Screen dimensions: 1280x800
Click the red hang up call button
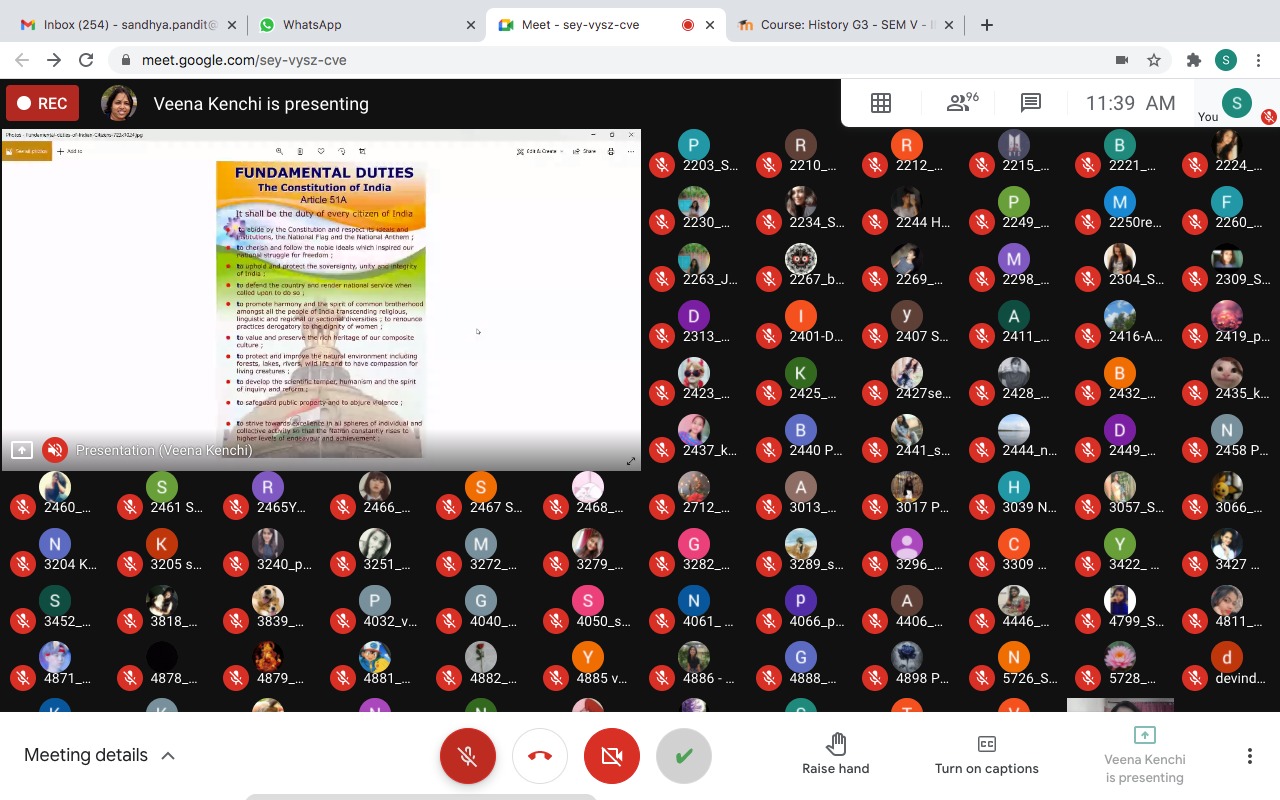(x=539, y=756)
